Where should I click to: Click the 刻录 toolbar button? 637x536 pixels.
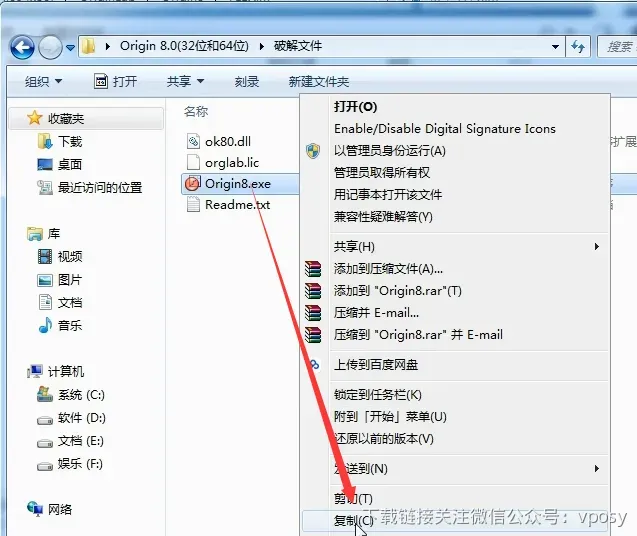[x=247, y=82]
